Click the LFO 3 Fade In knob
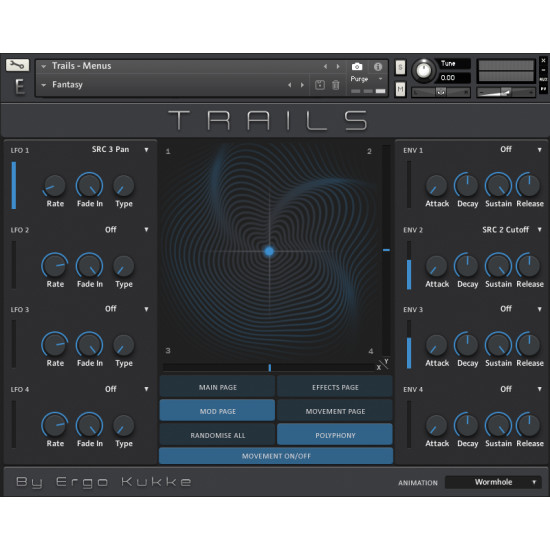550x550 pixels. click(89, 345)
